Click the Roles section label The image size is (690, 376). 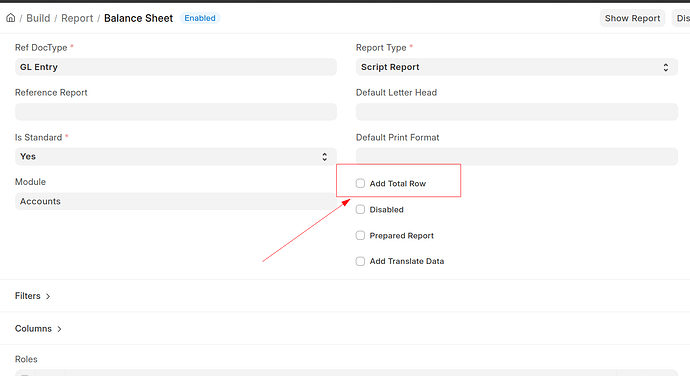pos(26,359)
